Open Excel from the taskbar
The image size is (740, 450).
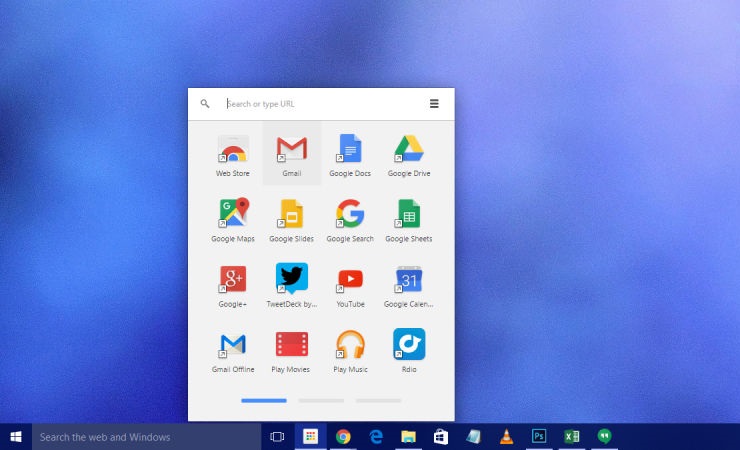572,437
